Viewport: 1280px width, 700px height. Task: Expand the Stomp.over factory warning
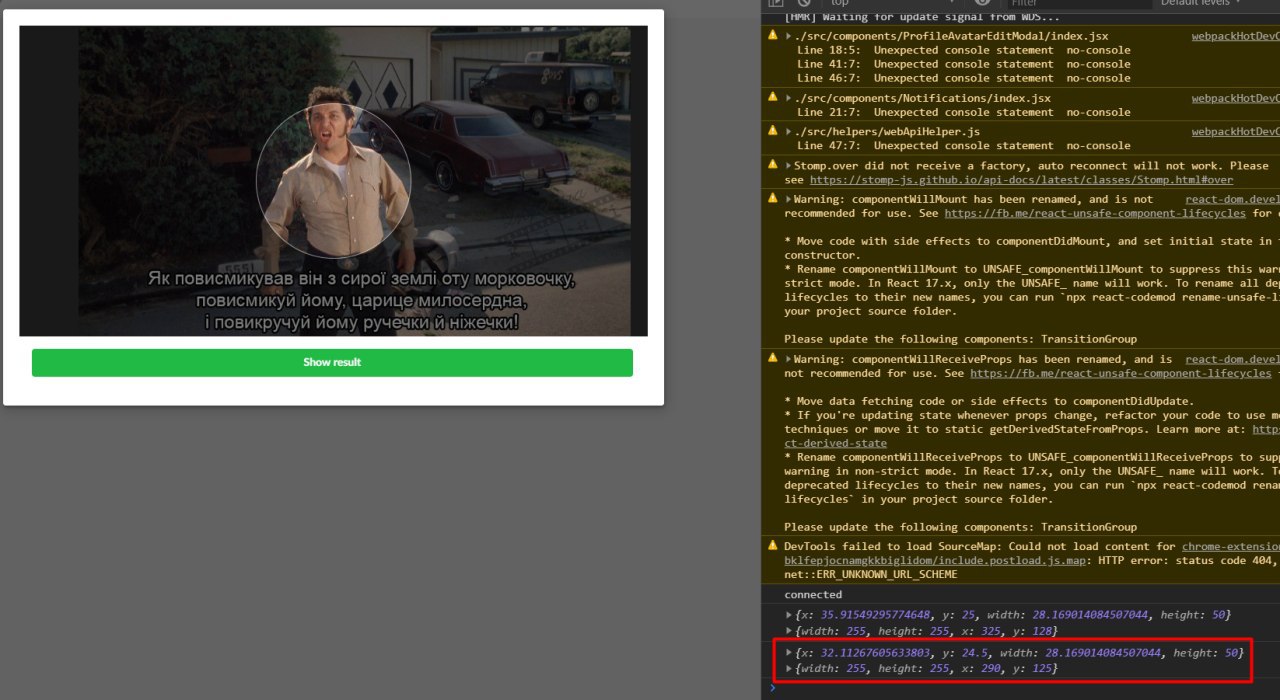point(790,166)
